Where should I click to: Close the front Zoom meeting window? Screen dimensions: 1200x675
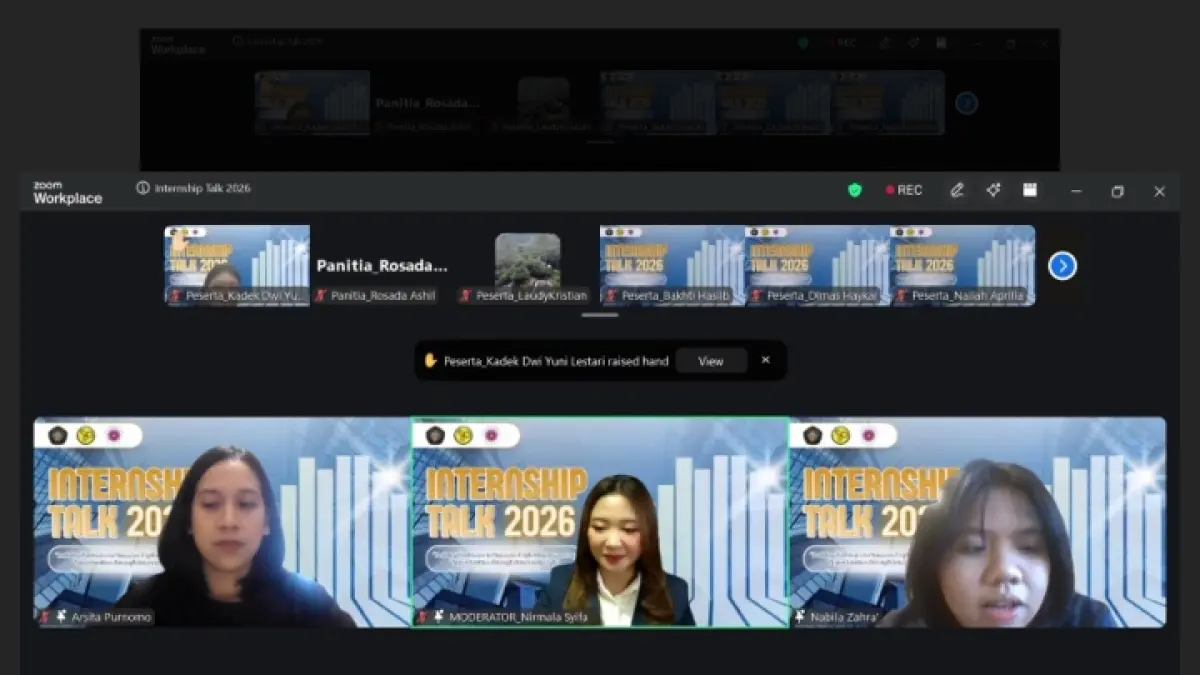[1159, 191]
